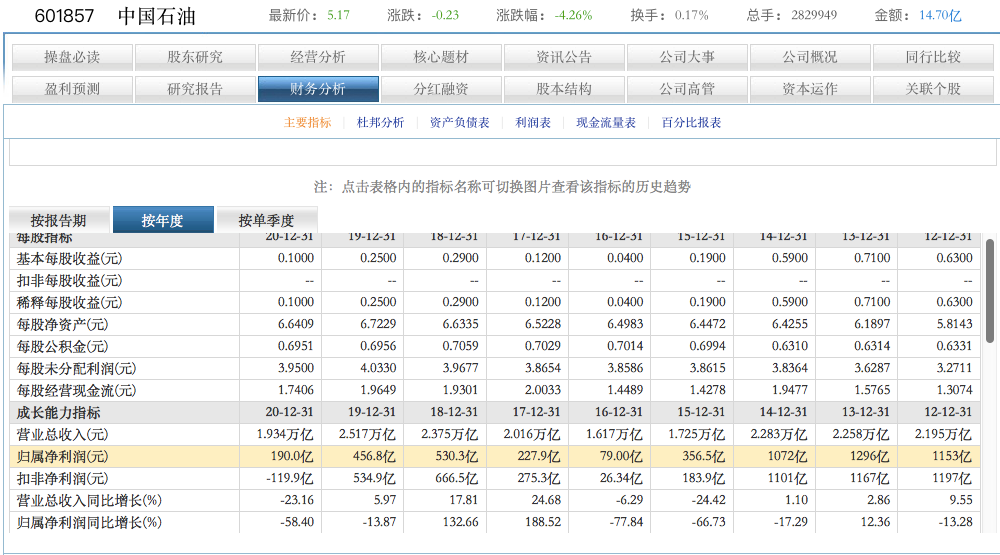1000x555 pixels.
Task: Open the 资讯公告 section
Action: [x=564, y=57]
